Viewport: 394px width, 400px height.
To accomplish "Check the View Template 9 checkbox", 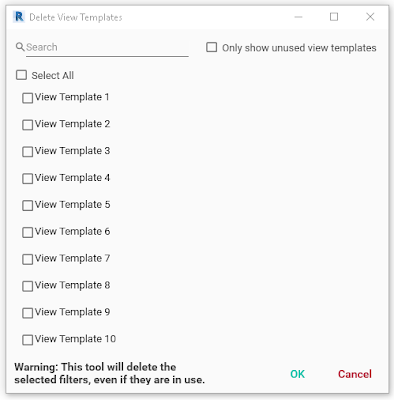I will point(27,313).
